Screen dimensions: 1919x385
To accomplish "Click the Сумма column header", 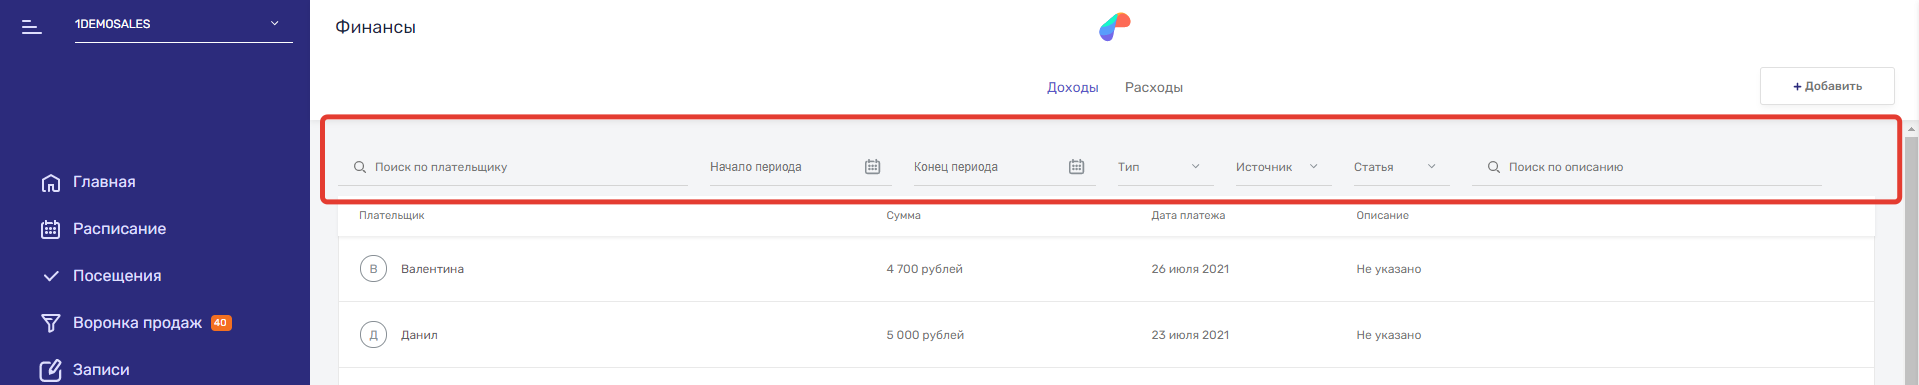I will click(x=903, y=215).
